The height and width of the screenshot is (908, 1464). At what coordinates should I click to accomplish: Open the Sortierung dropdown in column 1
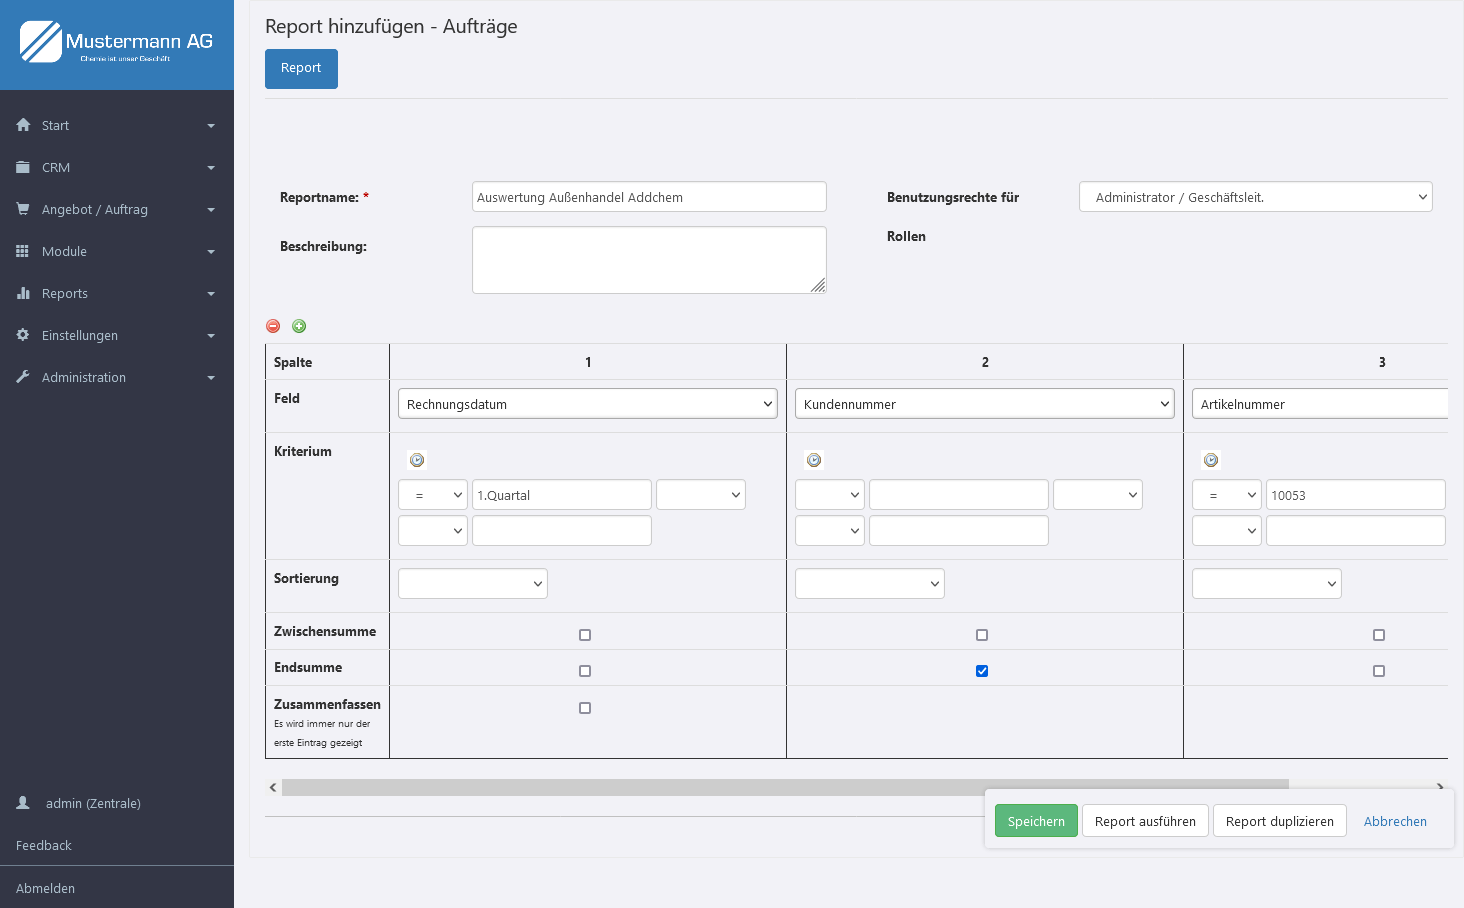[x=473, y=584]
